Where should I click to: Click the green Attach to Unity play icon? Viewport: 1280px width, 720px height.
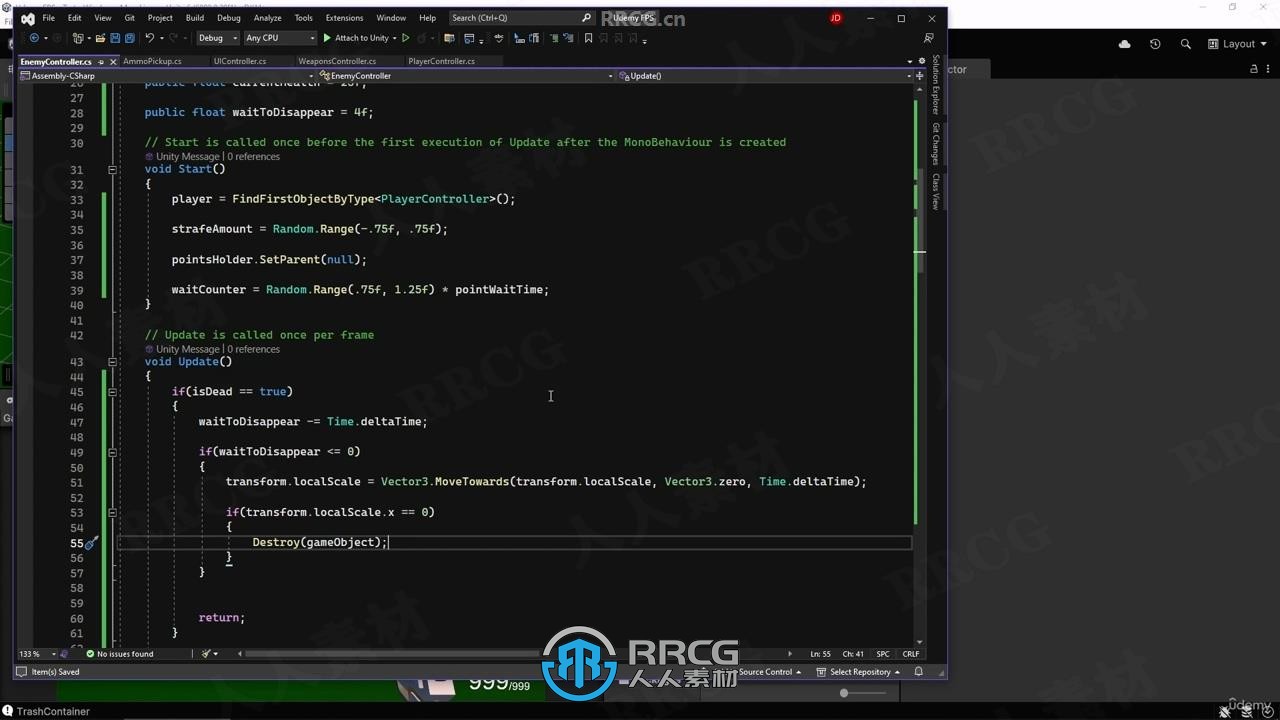(327, 38)
